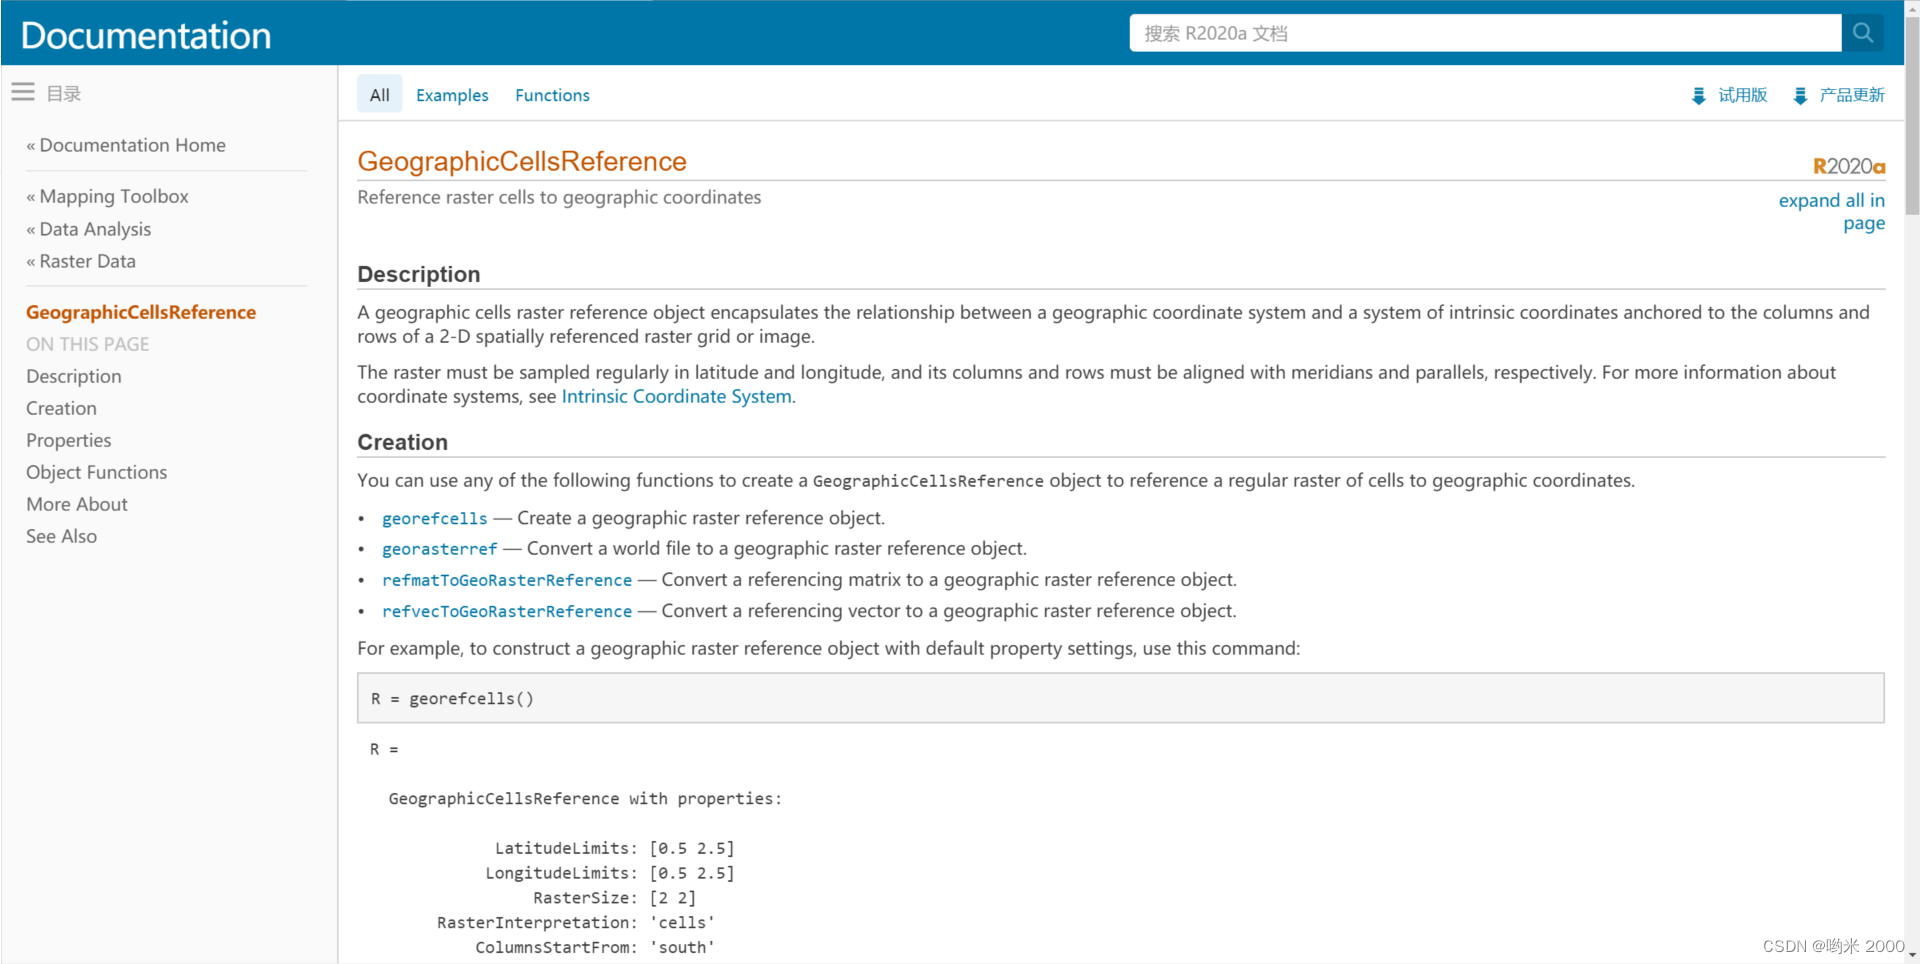This screenshot has height=964, width=1920.
Task: Open georasterref function documentation
Action: pyautogui.click(x=440, y=548)
